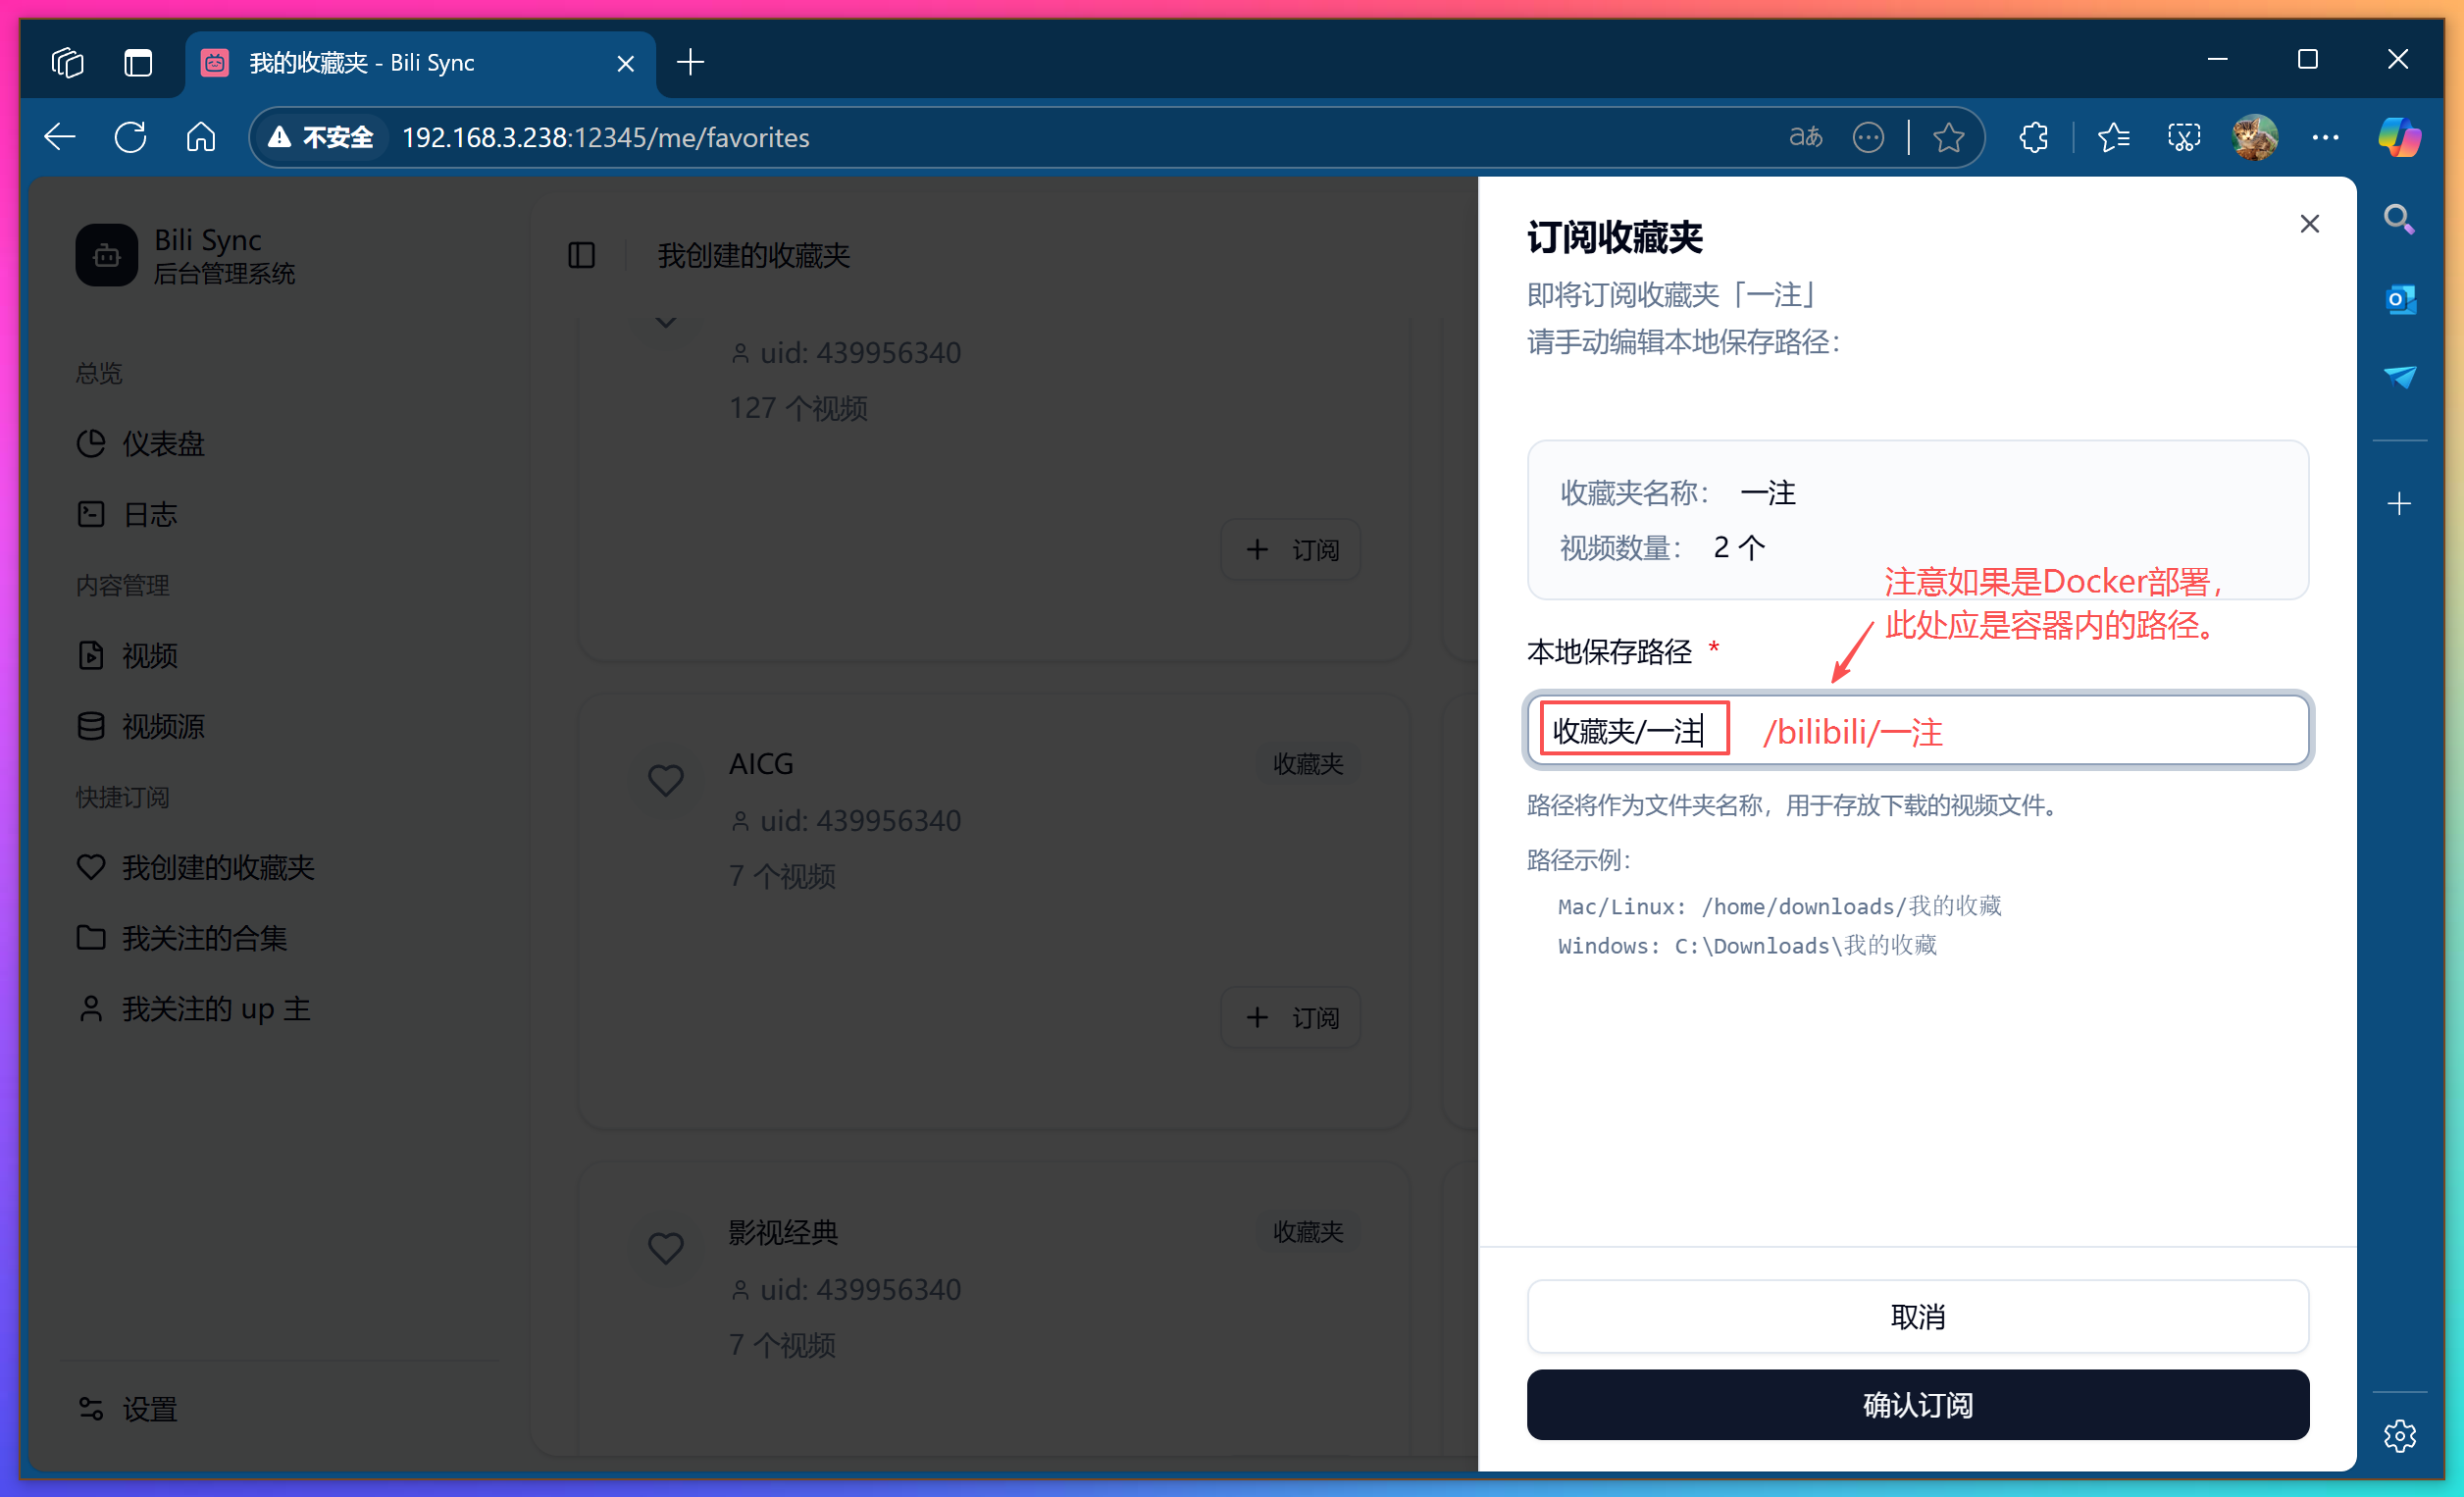This screenshot has width=2464, height=1497.
Task: Open 视频源 using the database icon
Action: (91, 725)
